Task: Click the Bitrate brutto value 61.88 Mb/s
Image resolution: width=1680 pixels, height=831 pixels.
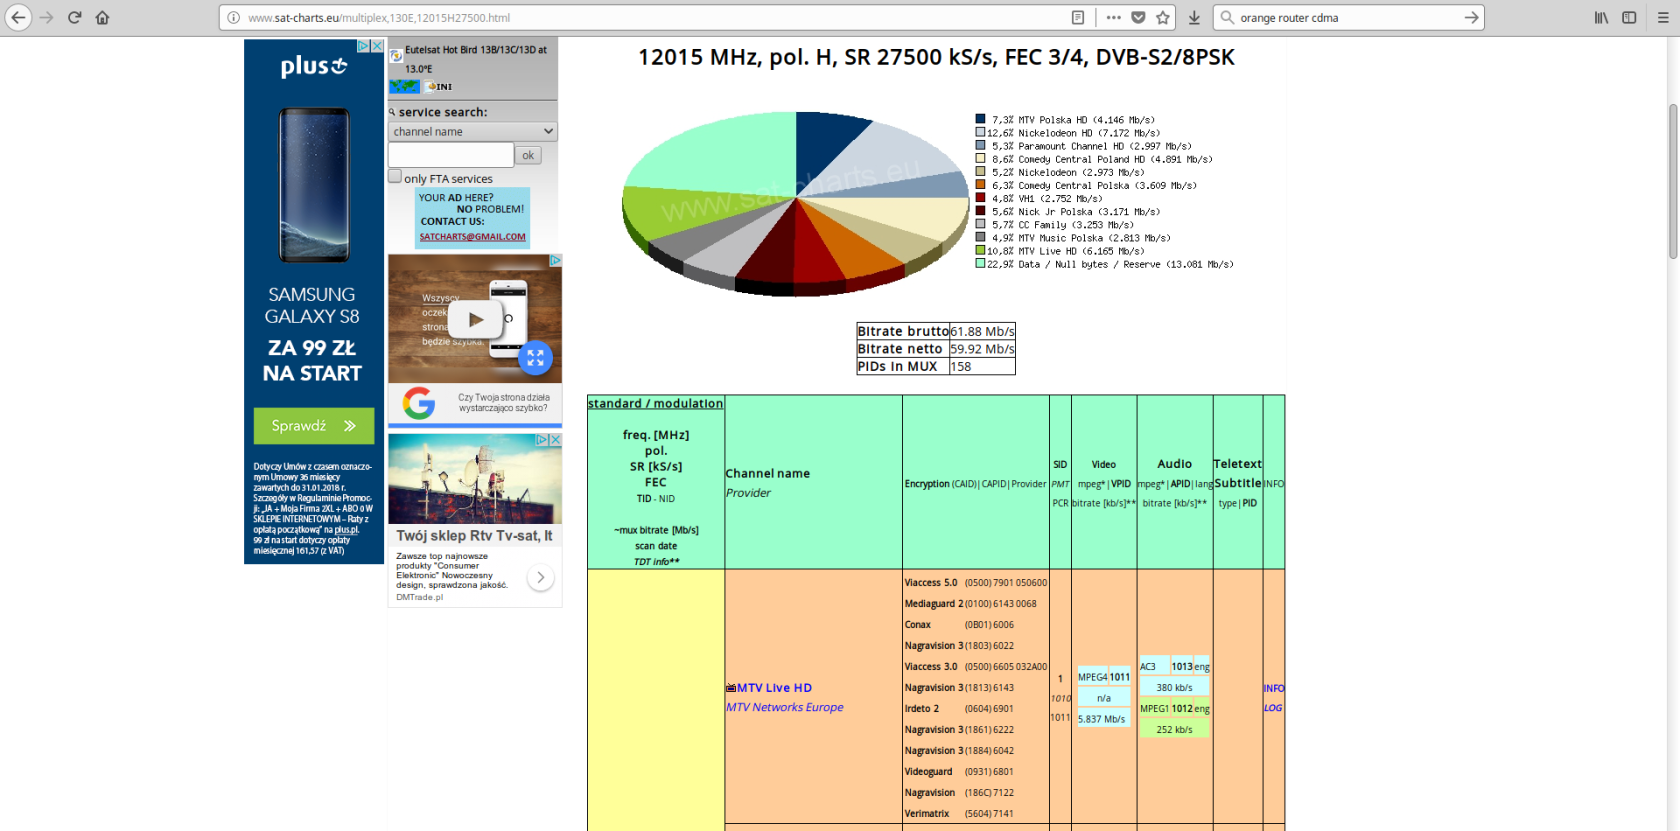Action: tap(982, 331)
